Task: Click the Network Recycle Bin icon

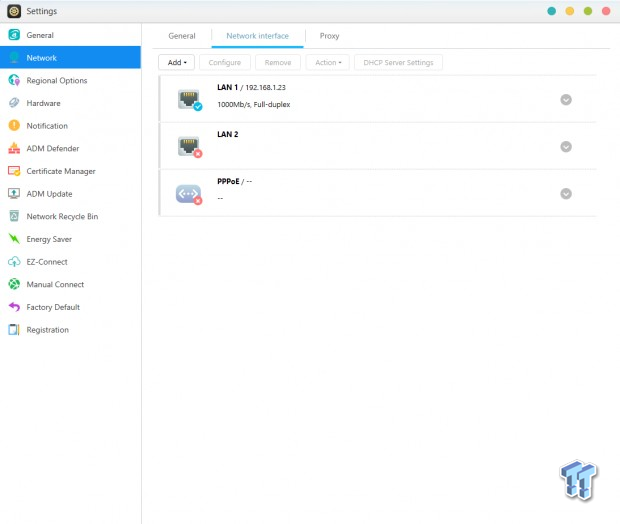Action: point(14,216)
